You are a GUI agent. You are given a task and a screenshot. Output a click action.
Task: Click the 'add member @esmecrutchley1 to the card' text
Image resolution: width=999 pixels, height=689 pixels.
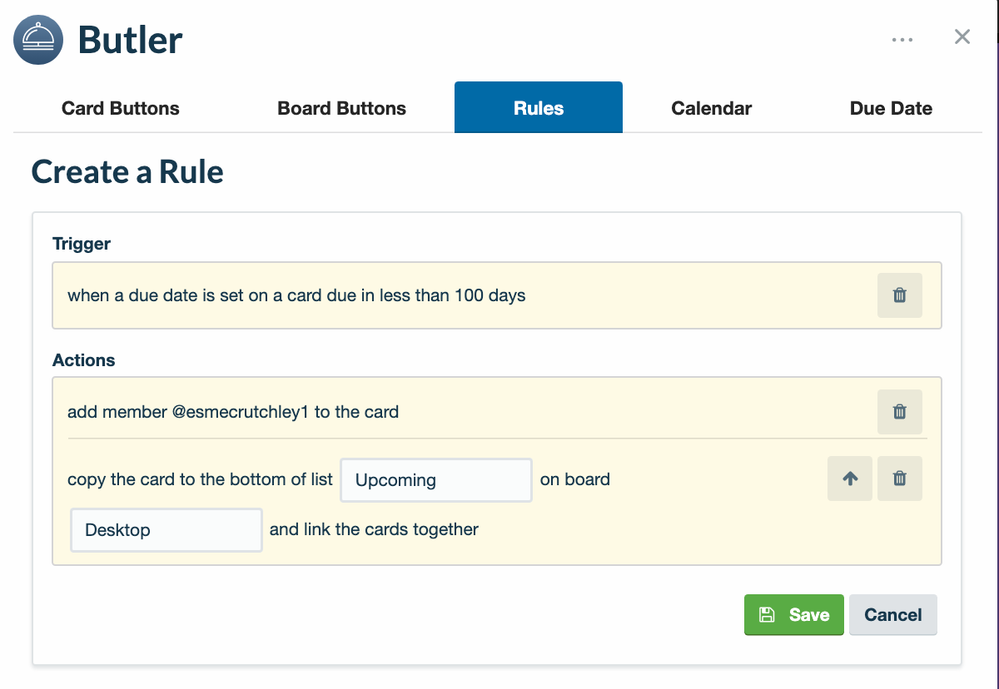(x=233, y=412)
